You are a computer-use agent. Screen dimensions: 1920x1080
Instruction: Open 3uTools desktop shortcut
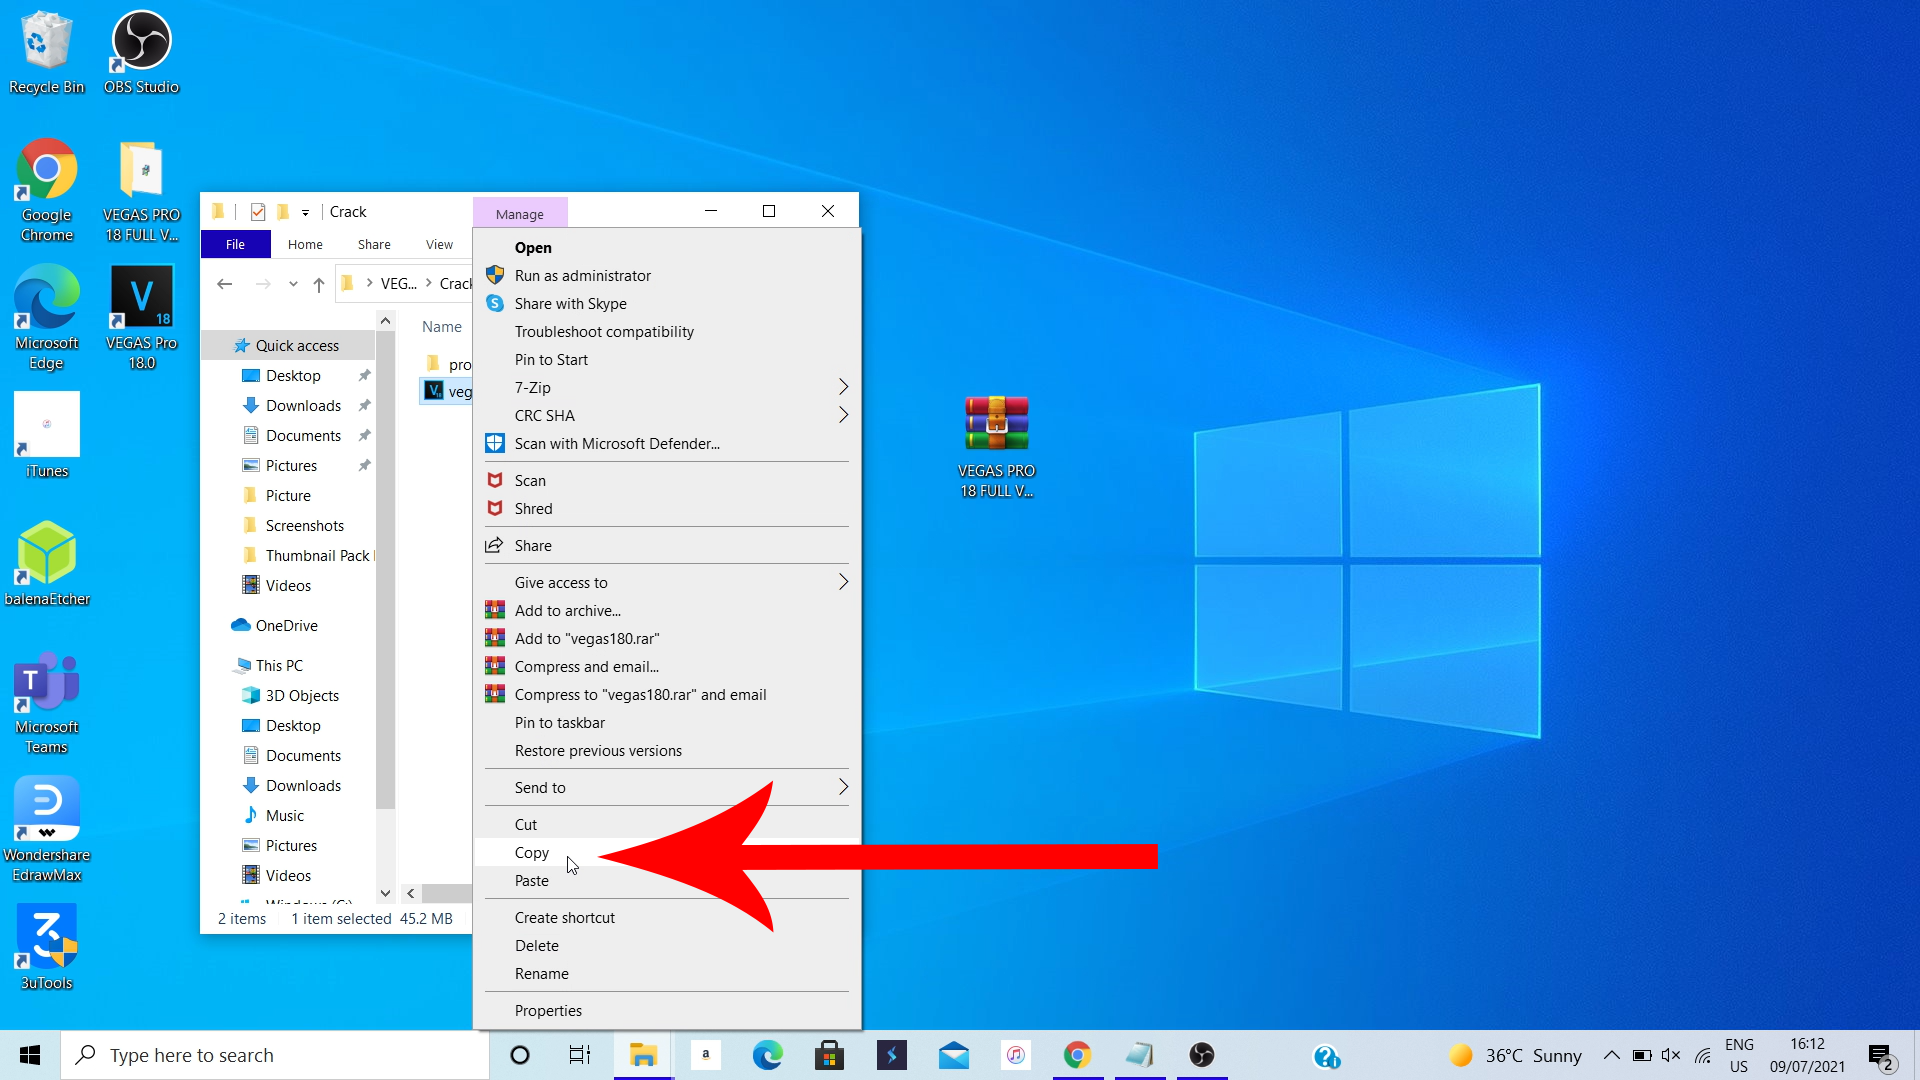[x=46, y=948]
